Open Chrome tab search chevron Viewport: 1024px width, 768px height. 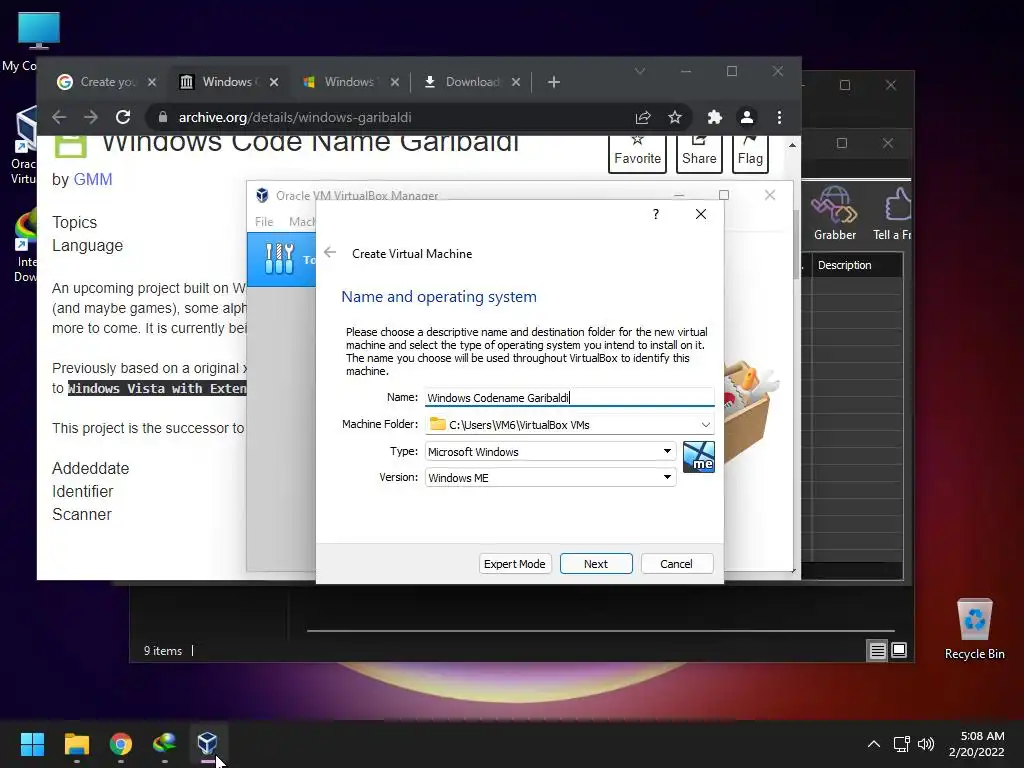pyautogui.click(x=640, y=71)
